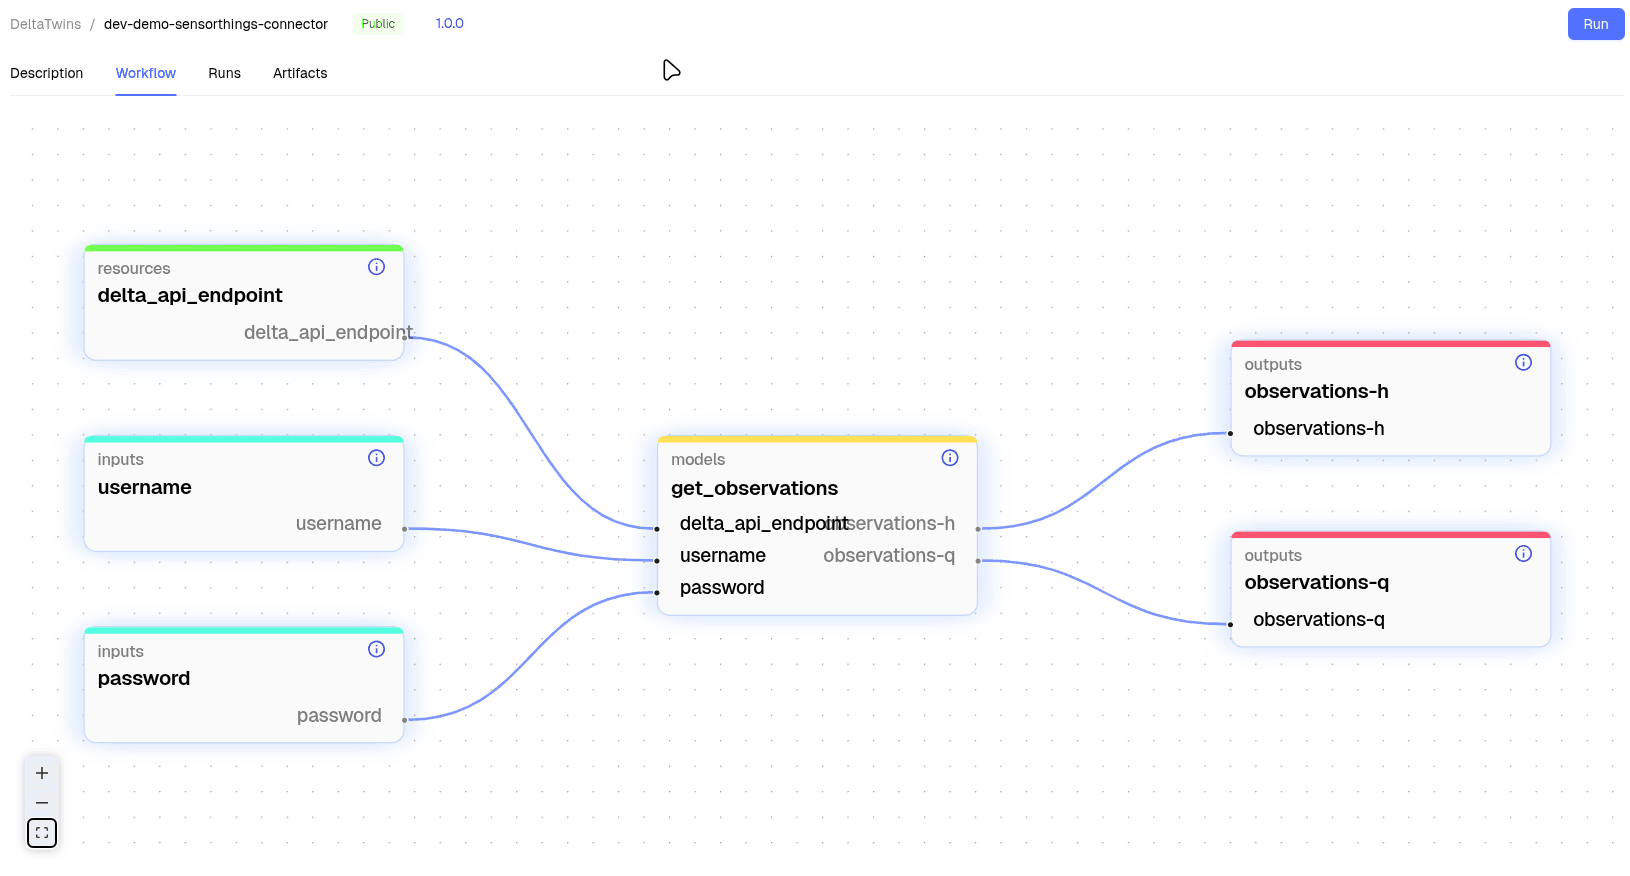Fit workflow to view with fullscreen icon
The image size is (1630, 876).
click(42, 833)
